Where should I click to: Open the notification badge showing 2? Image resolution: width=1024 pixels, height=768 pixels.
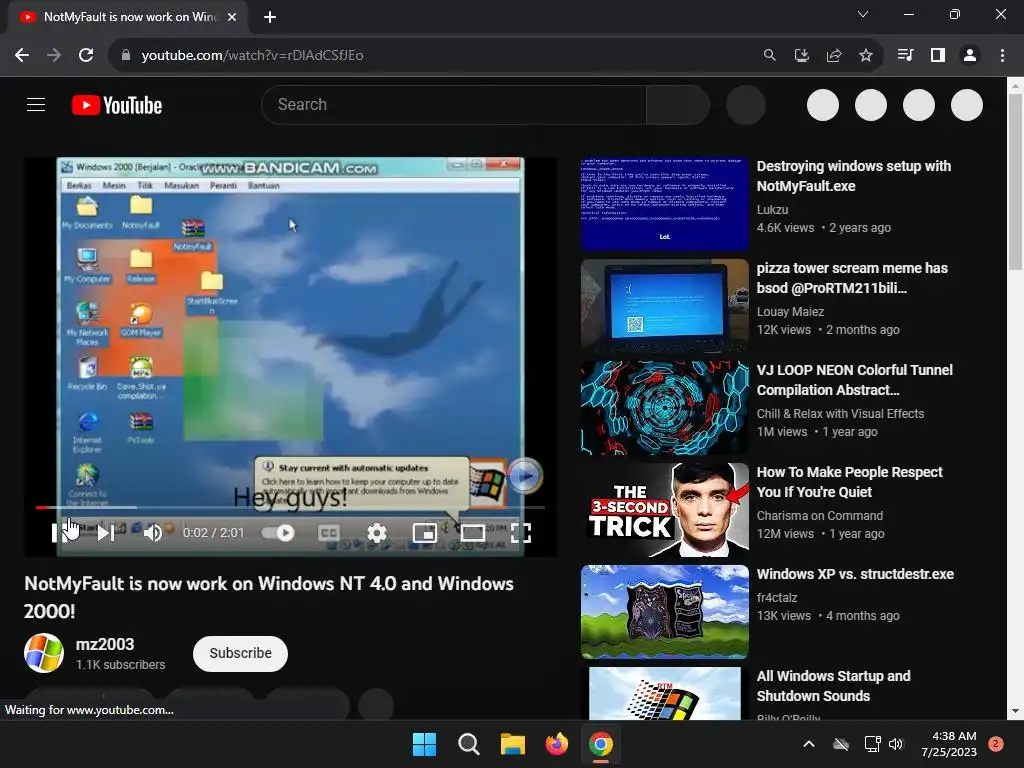(996, 744)
